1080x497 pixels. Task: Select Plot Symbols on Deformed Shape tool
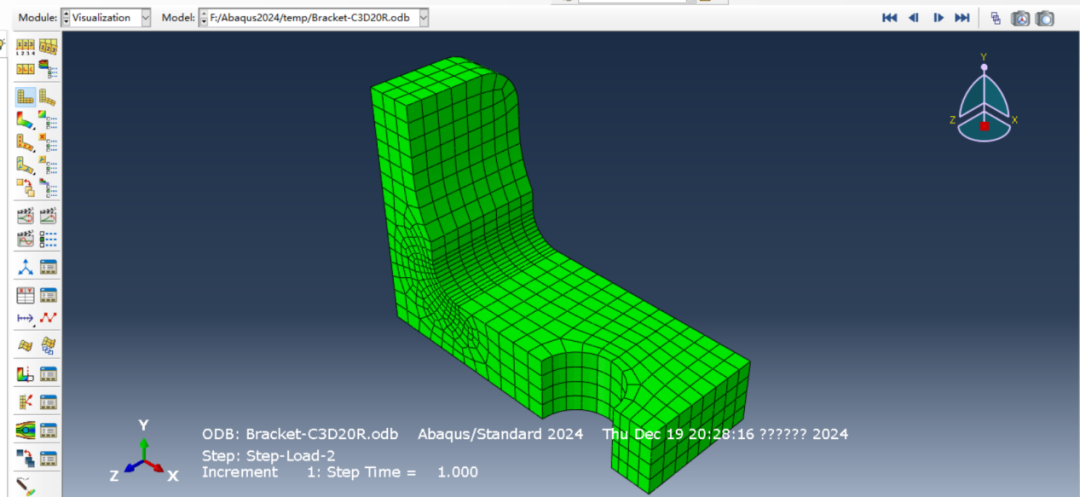[25, 142]
